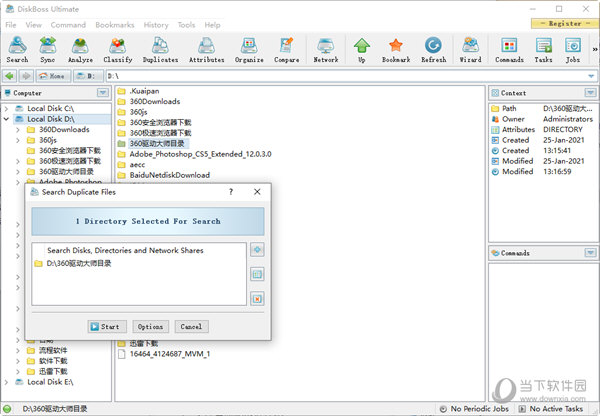
Task: Open the Compare tool
Action: [287, 50]
